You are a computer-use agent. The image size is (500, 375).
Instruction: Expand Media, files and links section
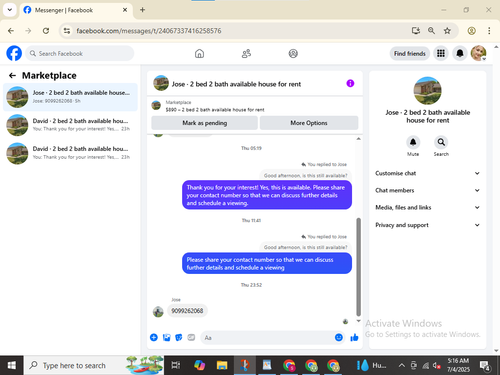428,207
